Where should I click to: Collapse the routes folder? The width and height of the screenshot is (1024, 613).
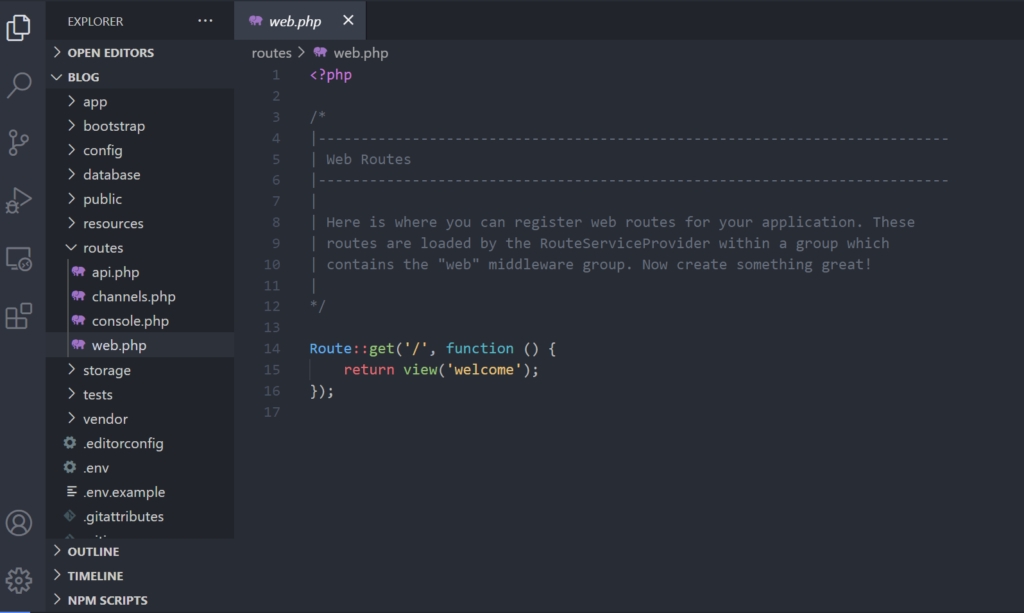[102, 248]
